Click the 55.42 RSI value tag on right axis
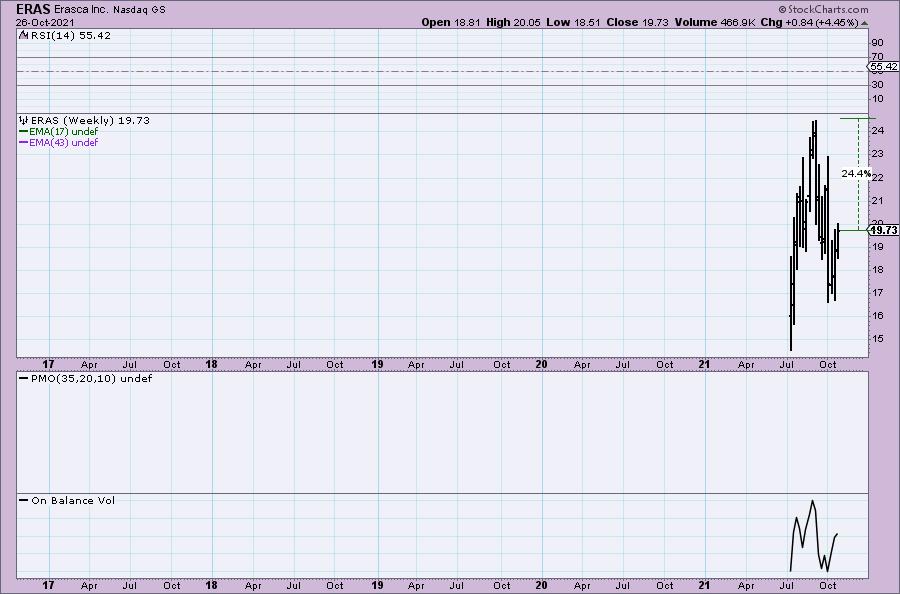Viewport: 900px width, 594px height. (x=883, y=67)
